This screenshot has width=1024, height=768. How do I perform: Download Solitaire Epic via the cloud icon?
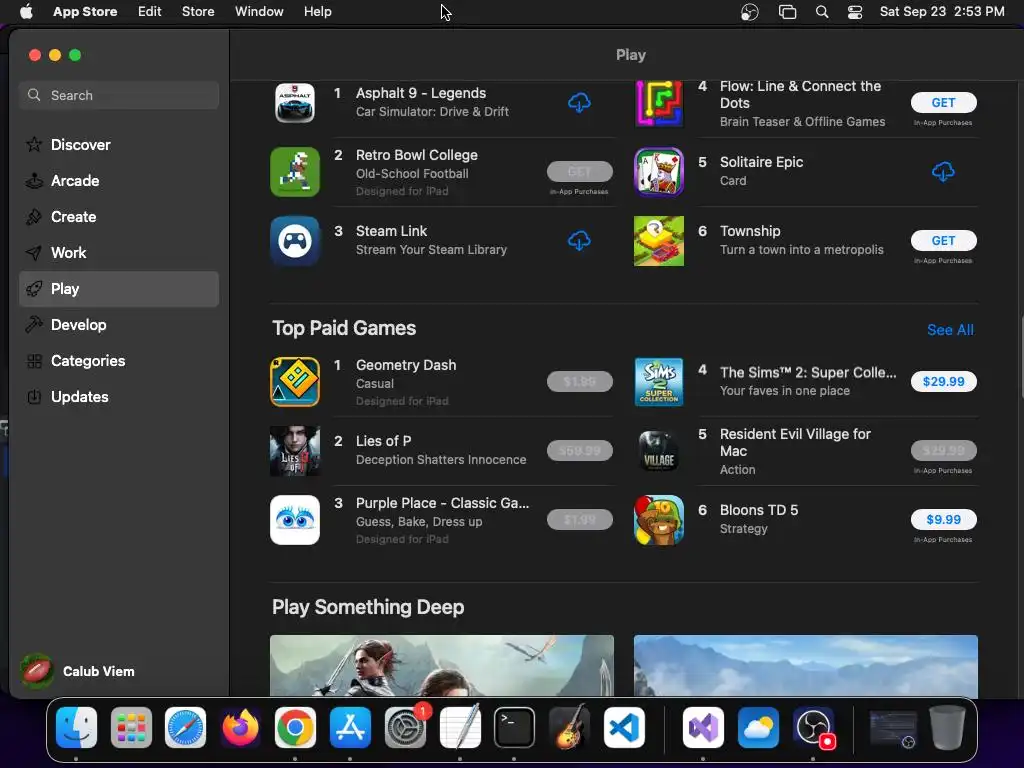[943, 172]
